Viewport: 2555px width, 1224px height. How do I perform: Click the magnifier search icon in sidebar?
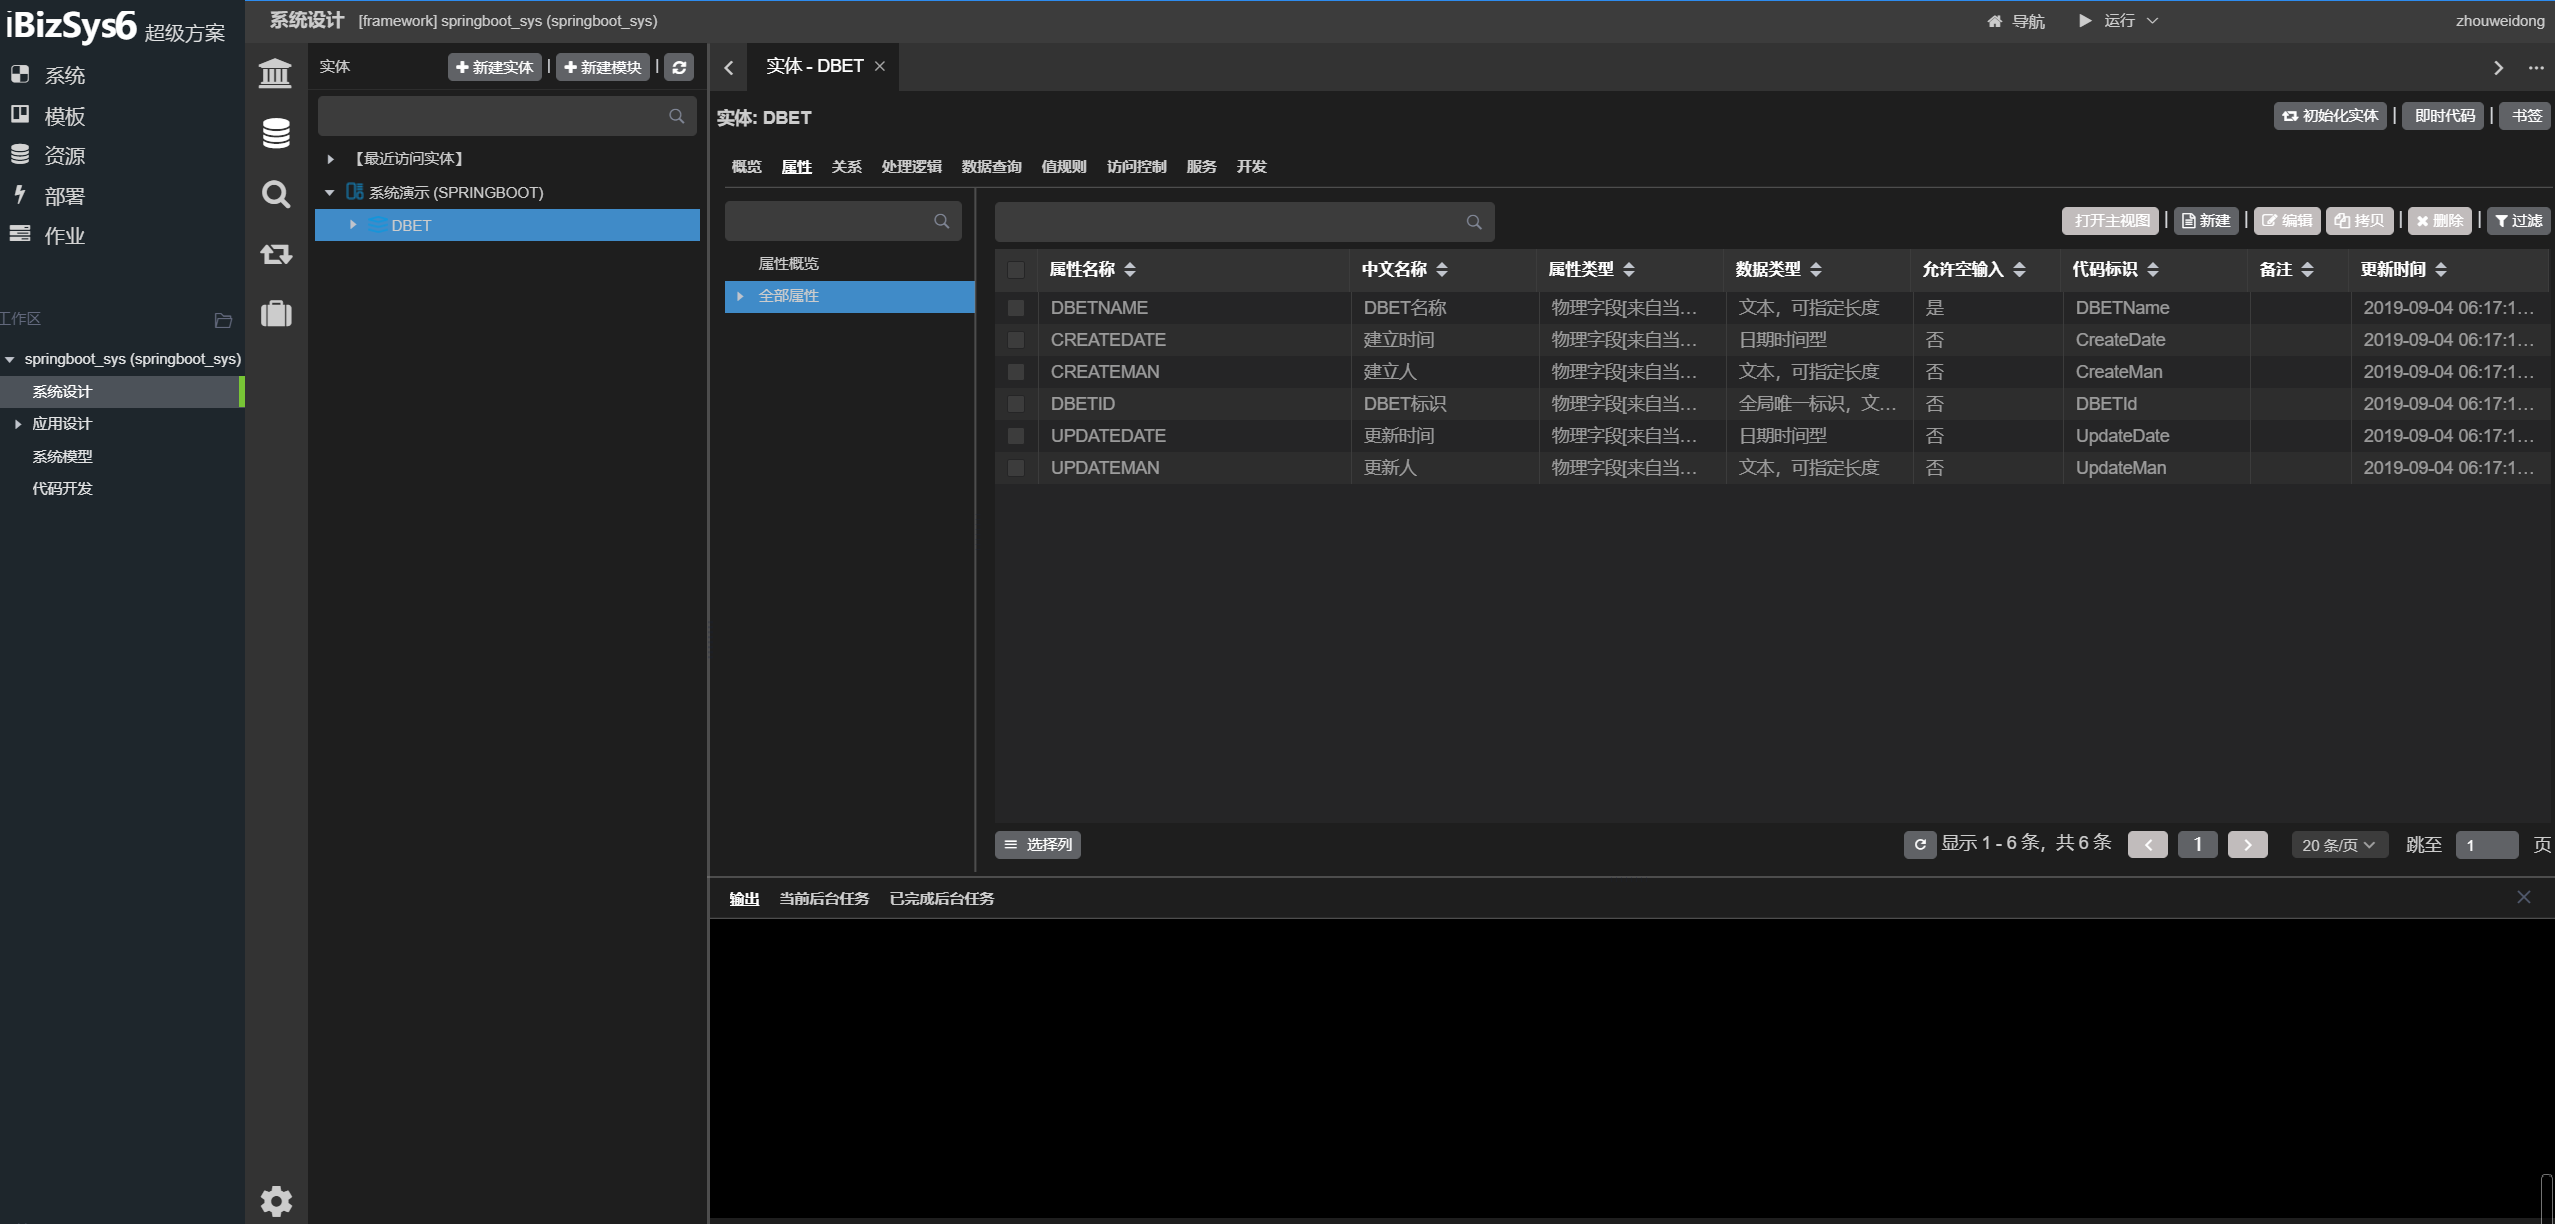276,194
